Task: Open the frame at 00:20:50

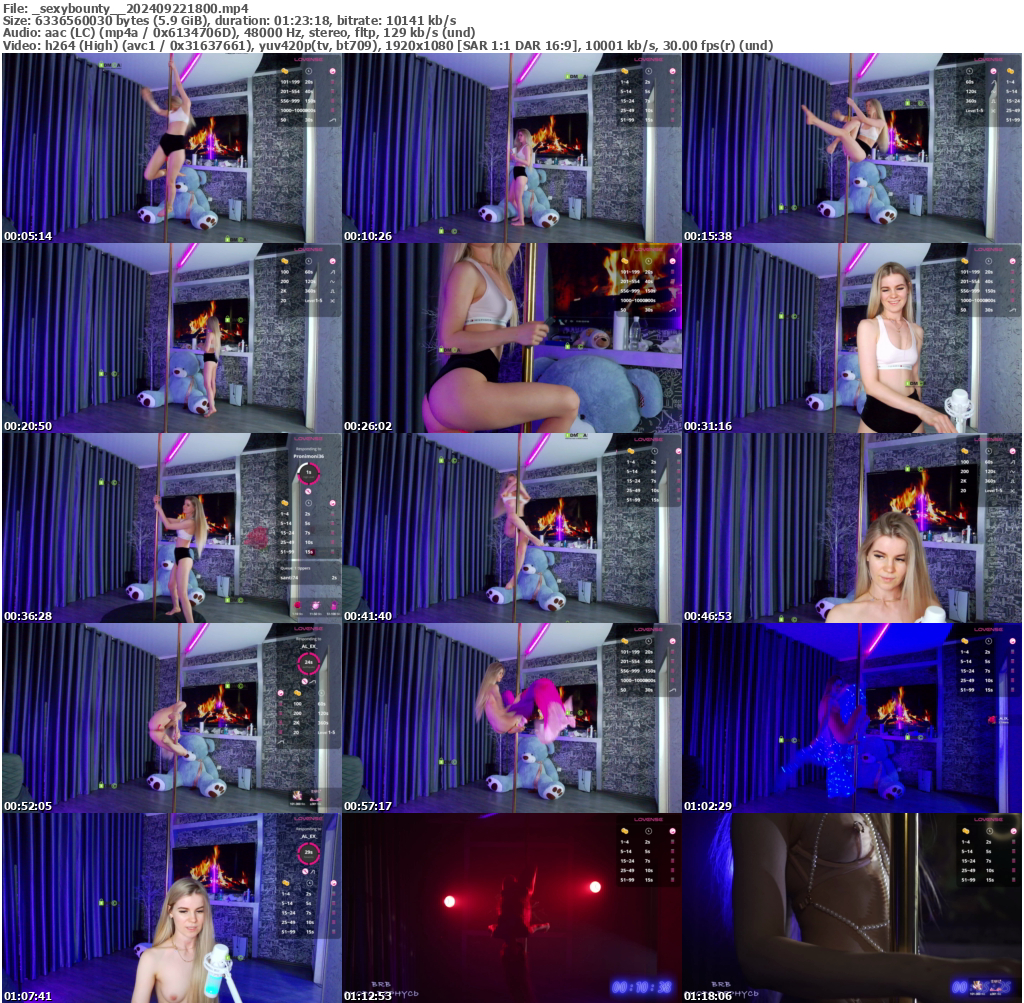Action: coord(172,338)
